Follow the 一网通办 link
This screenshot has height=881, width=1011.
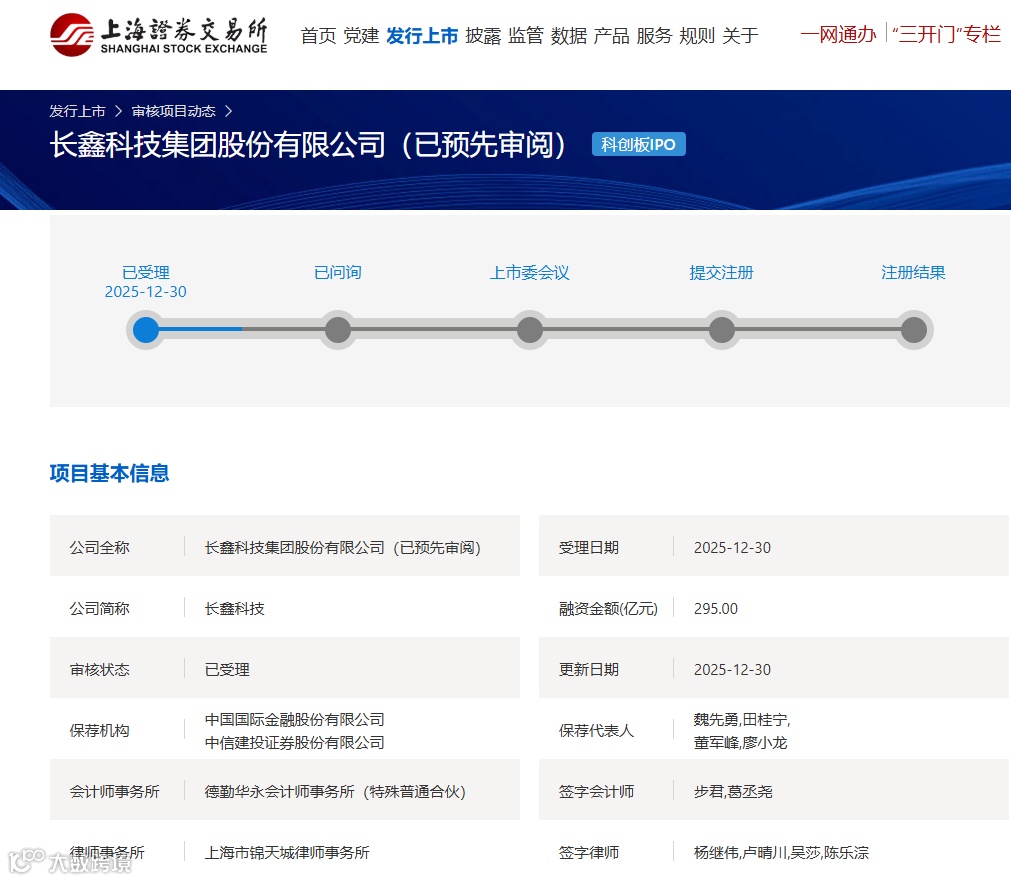tap(838, 34)
